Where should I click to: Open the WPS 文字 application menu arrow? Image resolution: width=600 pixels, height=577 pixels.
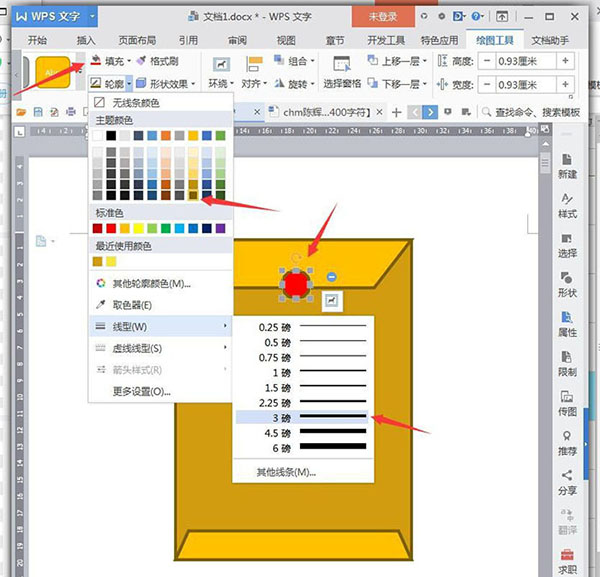click(92, 16)
